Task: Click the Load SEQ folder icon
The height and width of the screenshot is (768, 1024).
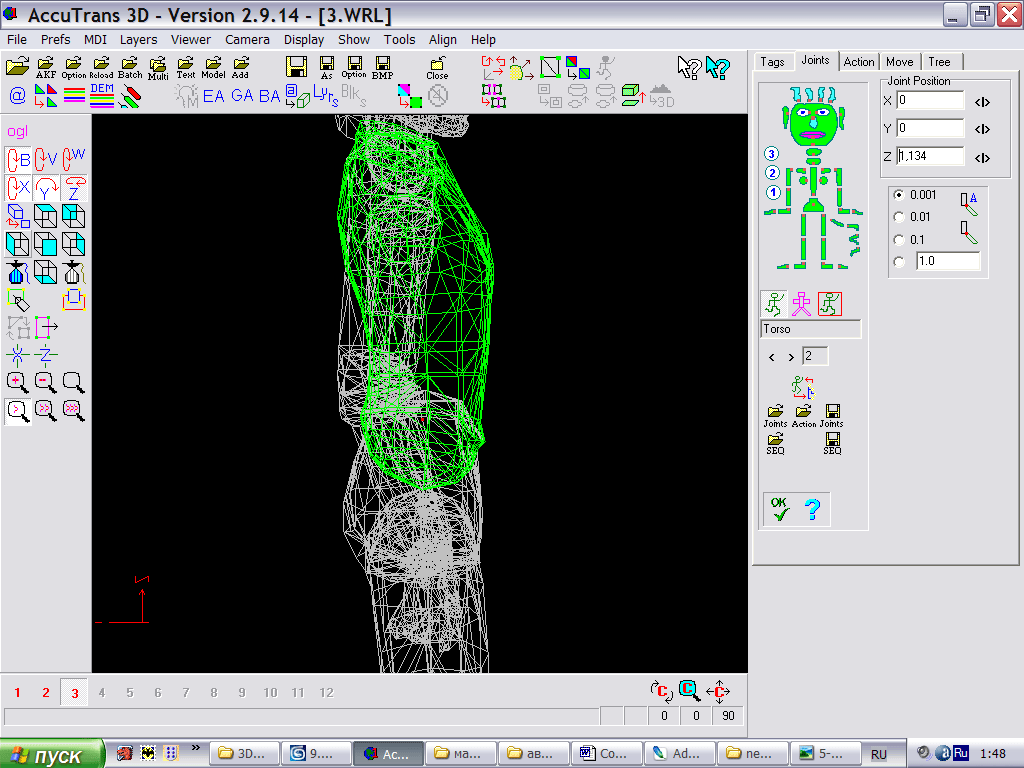Action: coord(775,443)
